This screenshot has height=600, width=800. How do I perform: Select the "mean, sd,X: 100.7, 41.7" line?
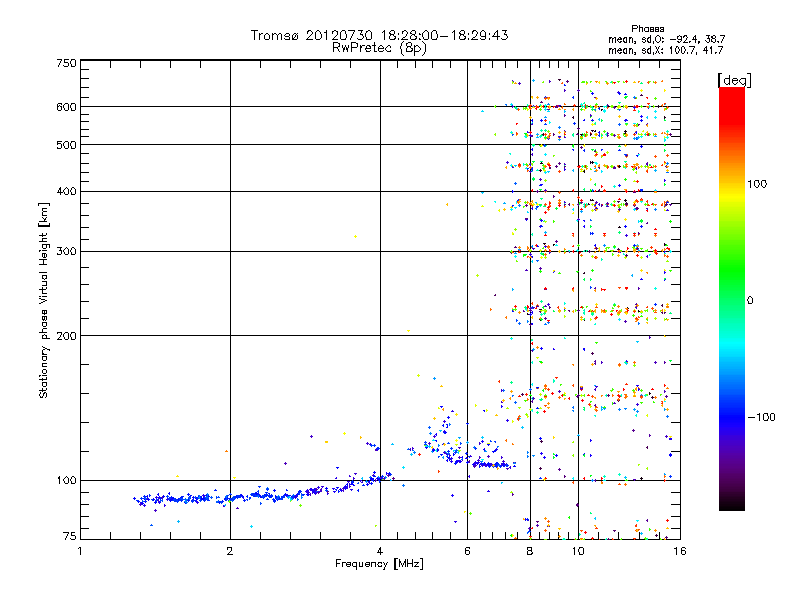(665, 50)
